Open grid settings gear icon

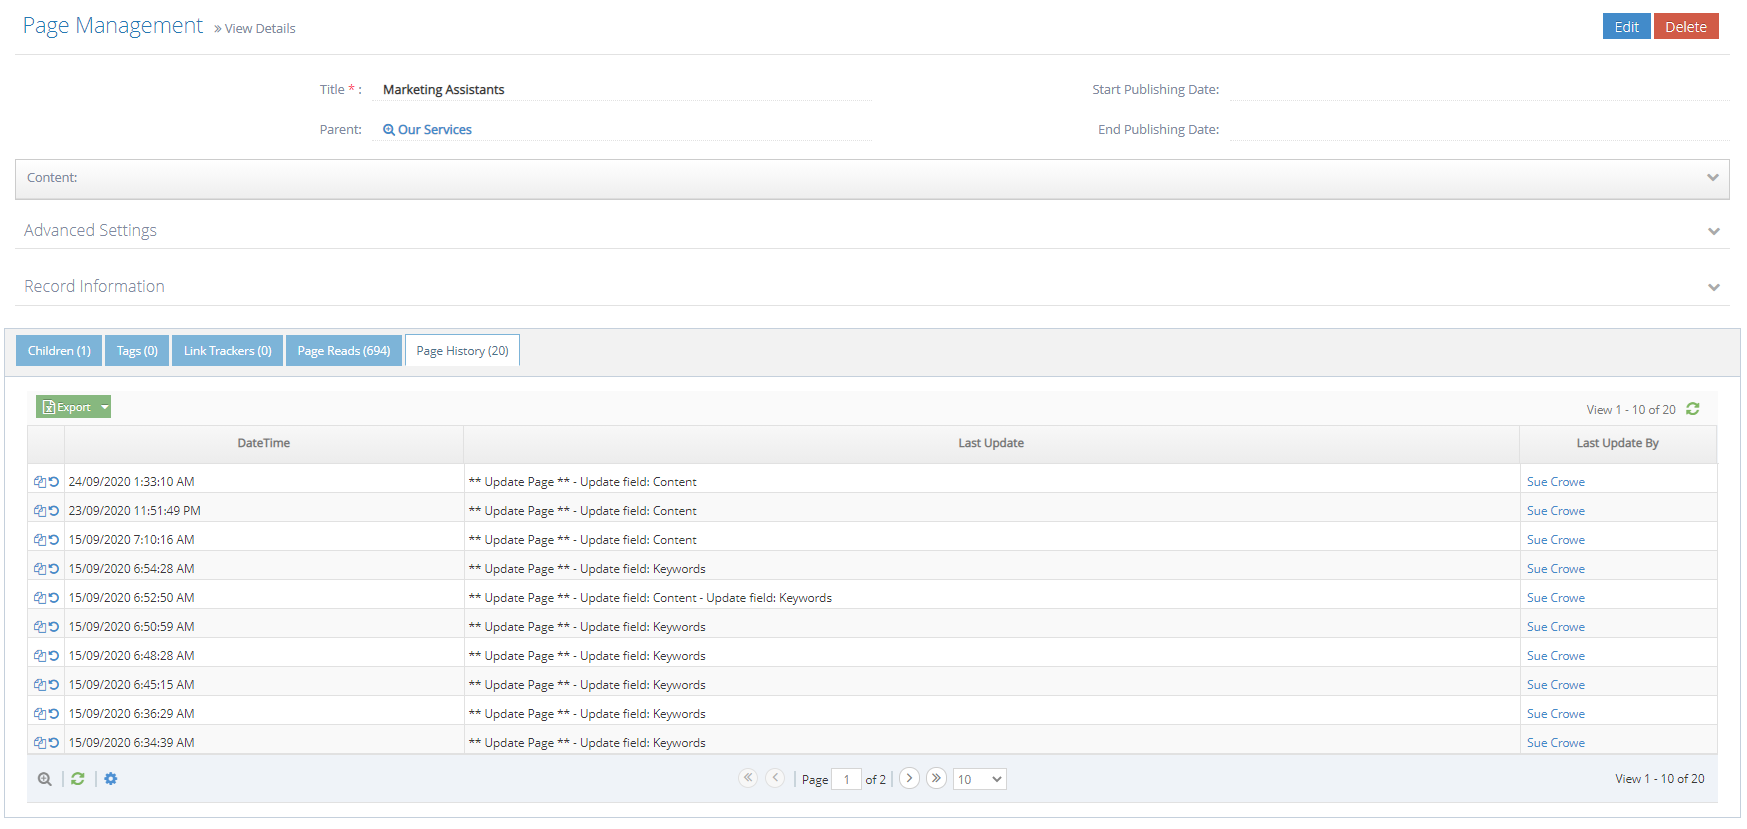111,779
